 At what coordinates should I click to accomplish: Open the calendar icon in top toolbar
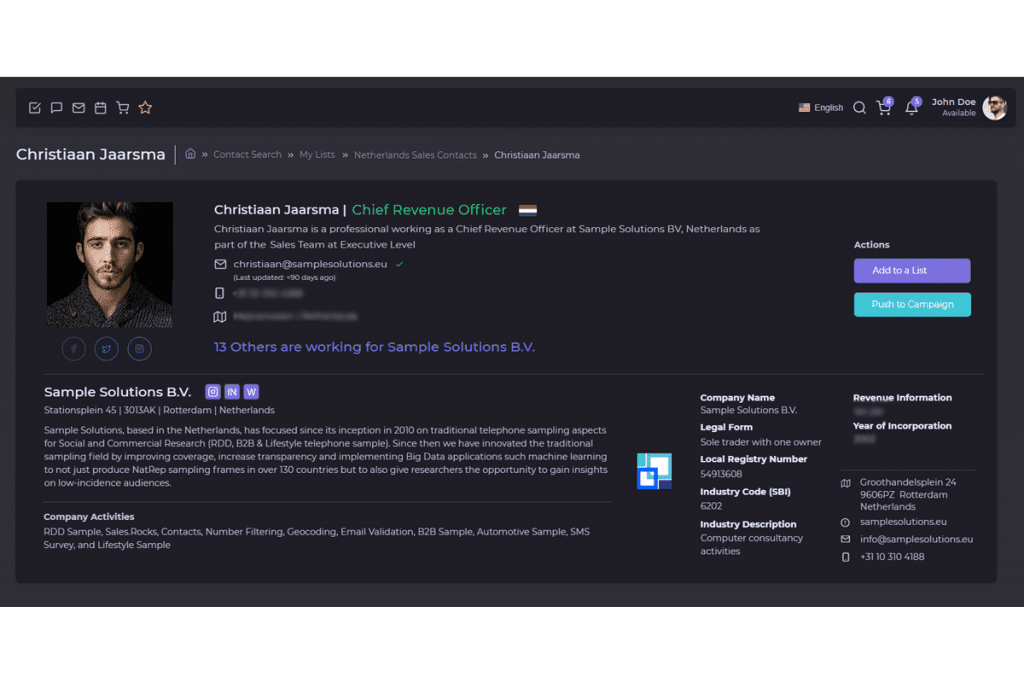click(x=101, y=108)
